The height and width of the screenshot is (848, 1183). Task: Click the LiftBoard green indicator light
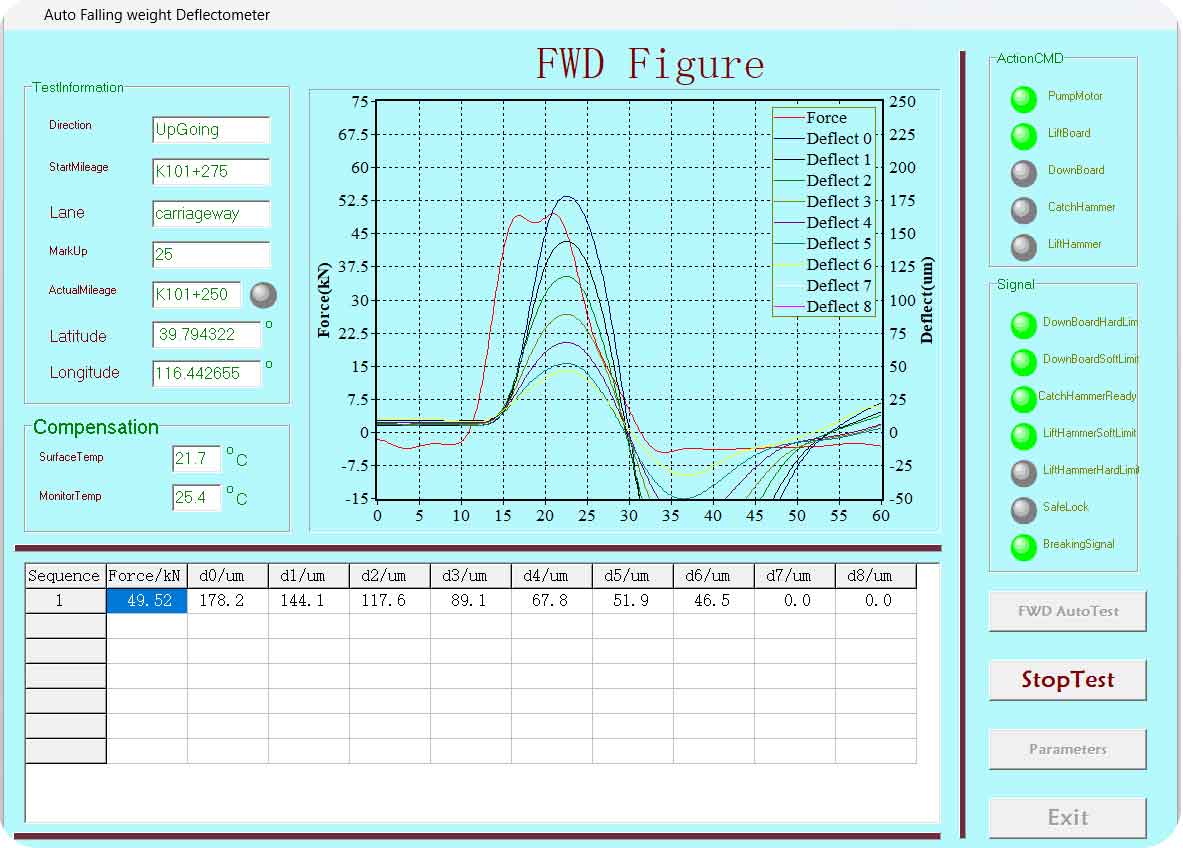pos(1023,136)
